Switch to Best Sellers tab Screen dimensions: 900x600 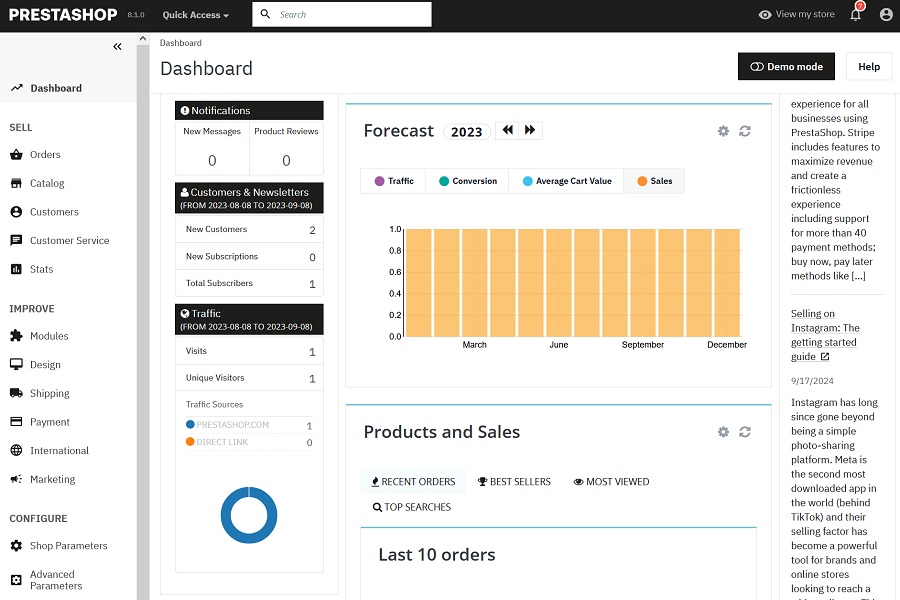tap(514, 482)
